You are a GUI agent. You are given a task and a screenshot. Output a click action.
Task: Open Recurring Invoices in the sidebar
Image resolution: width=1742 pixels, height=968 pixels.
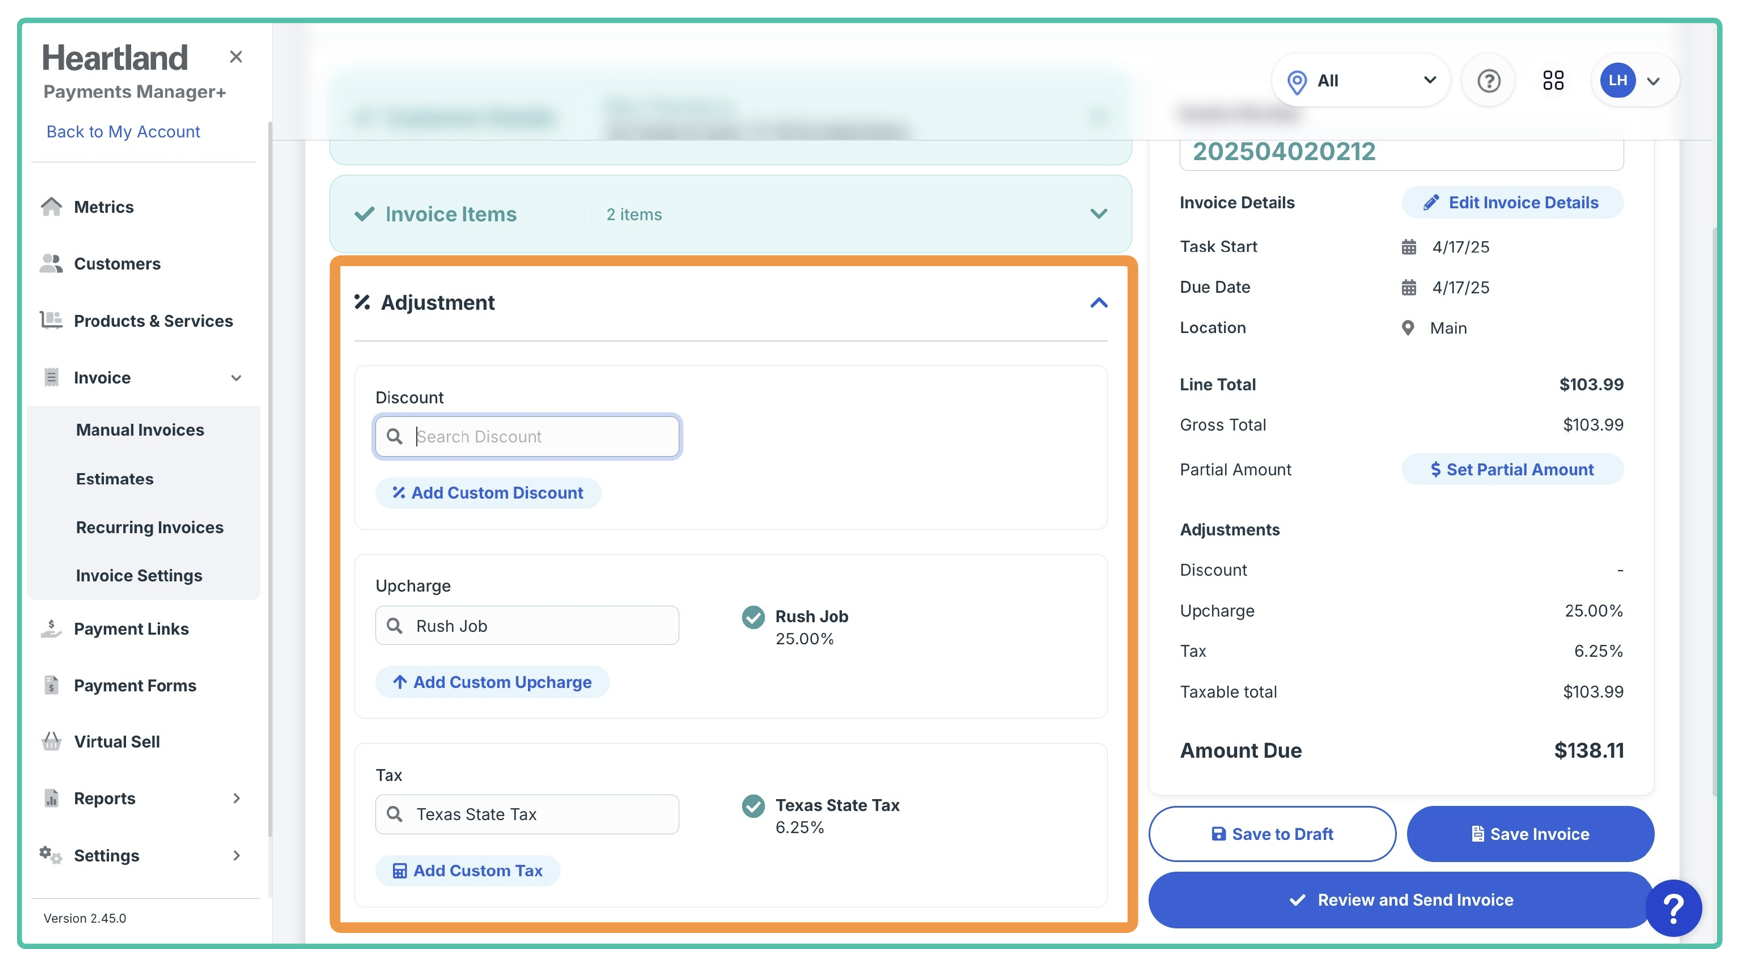pos(149,527)
